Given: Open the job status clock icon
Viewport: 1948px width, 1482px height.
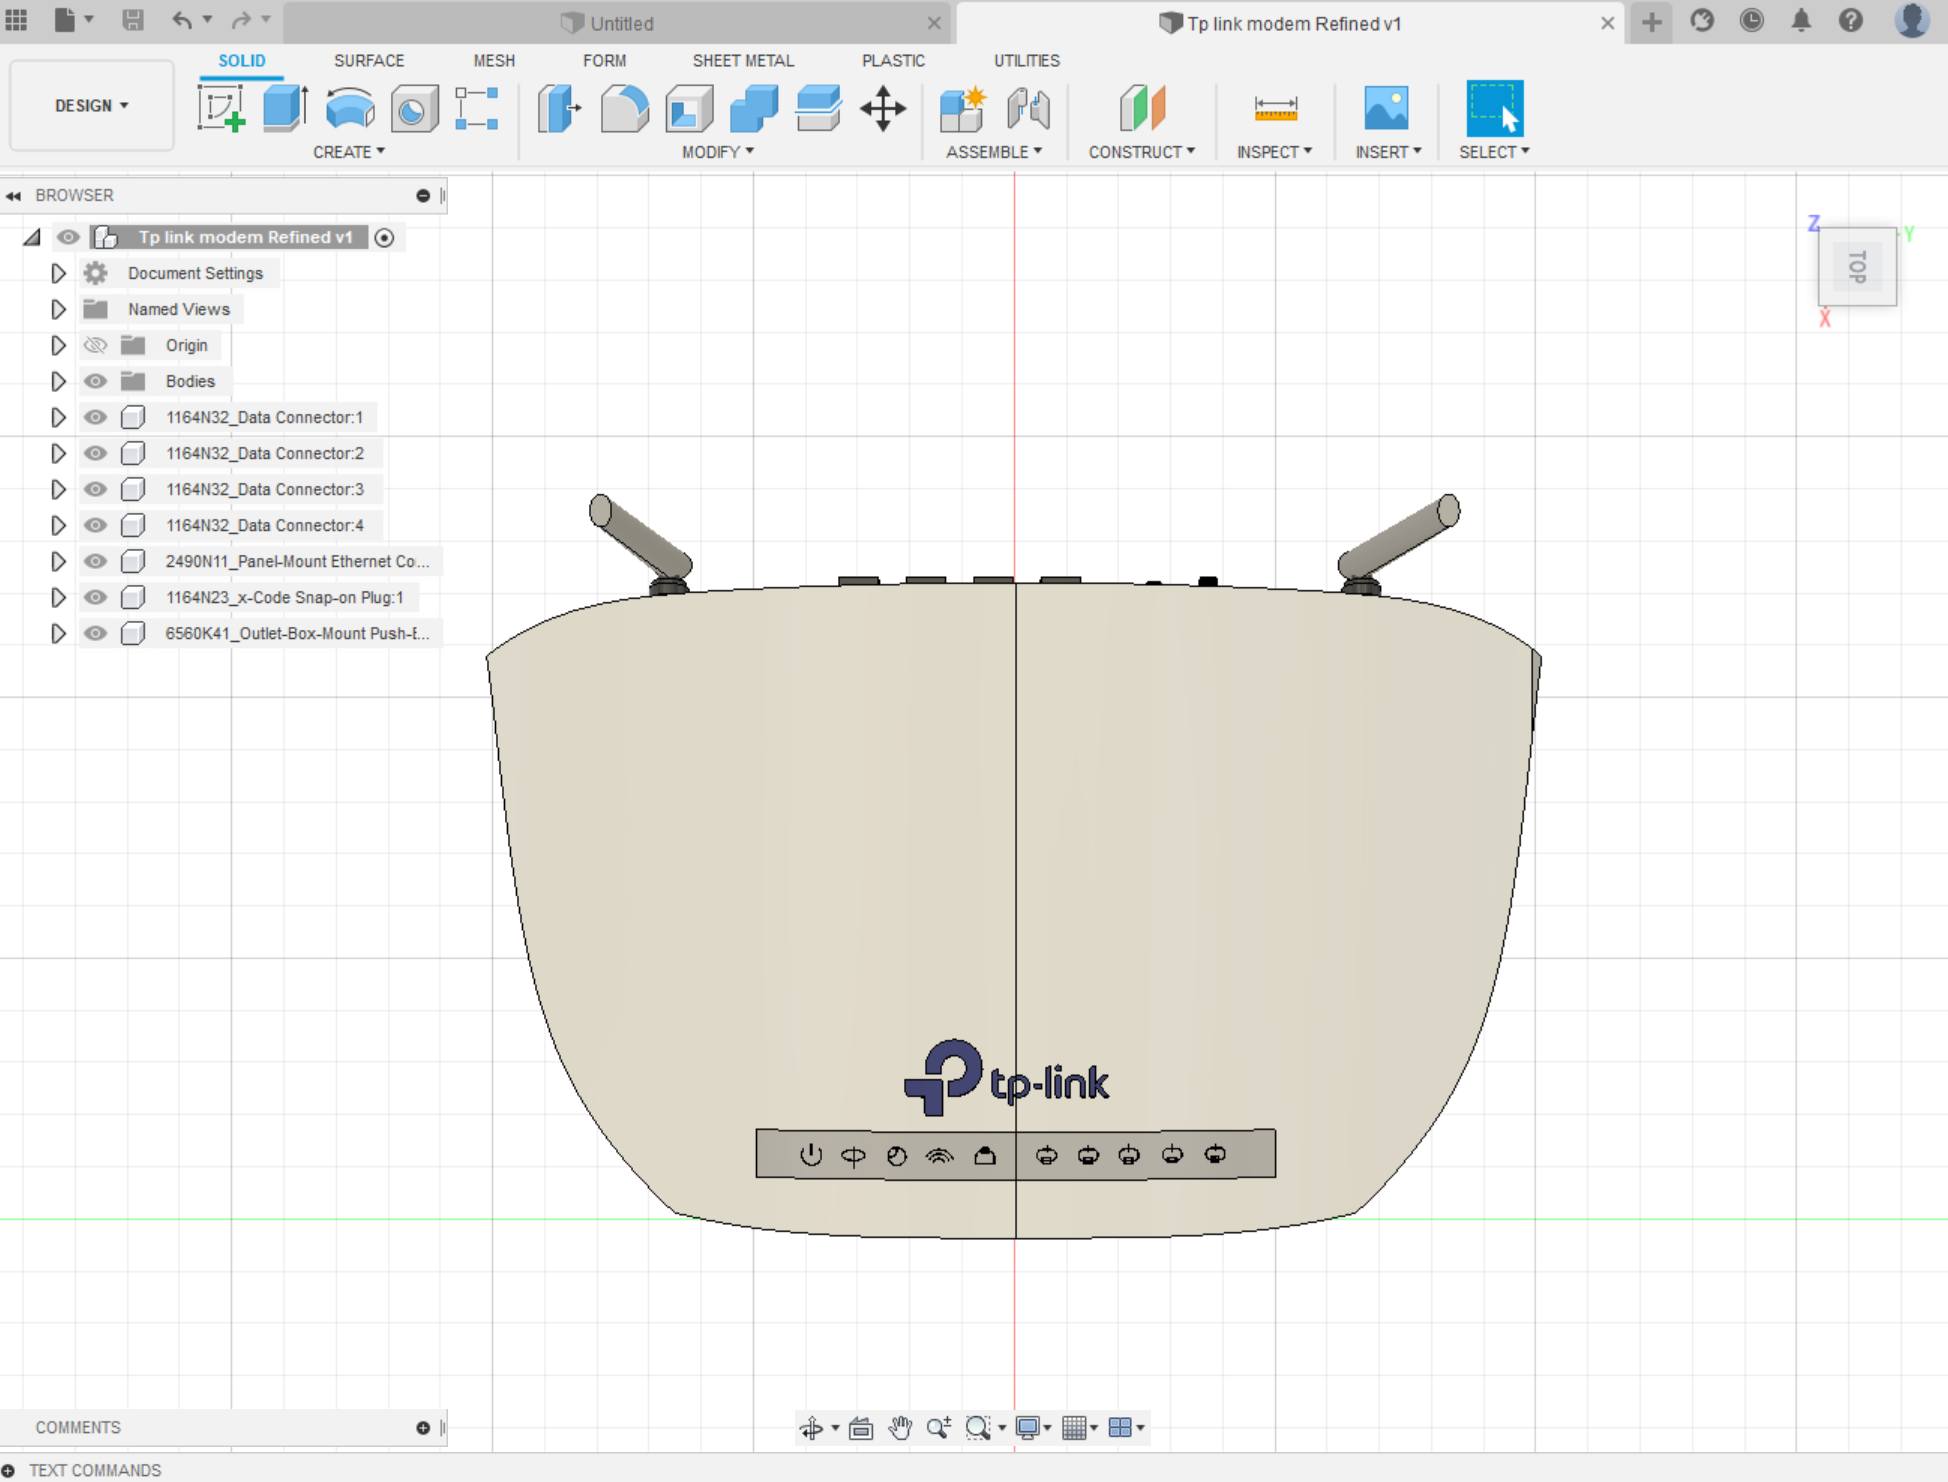Looking at the screenshot, I should [1752, 21].
